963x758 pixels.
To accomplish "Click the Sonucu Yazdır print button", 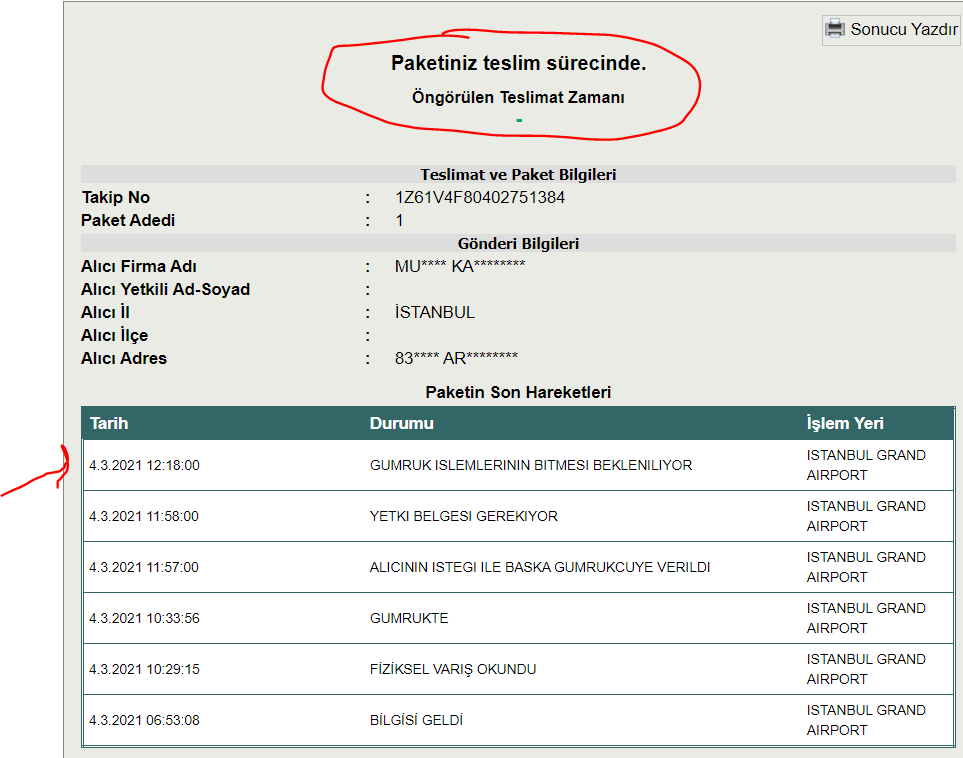I will click(891, 29).
